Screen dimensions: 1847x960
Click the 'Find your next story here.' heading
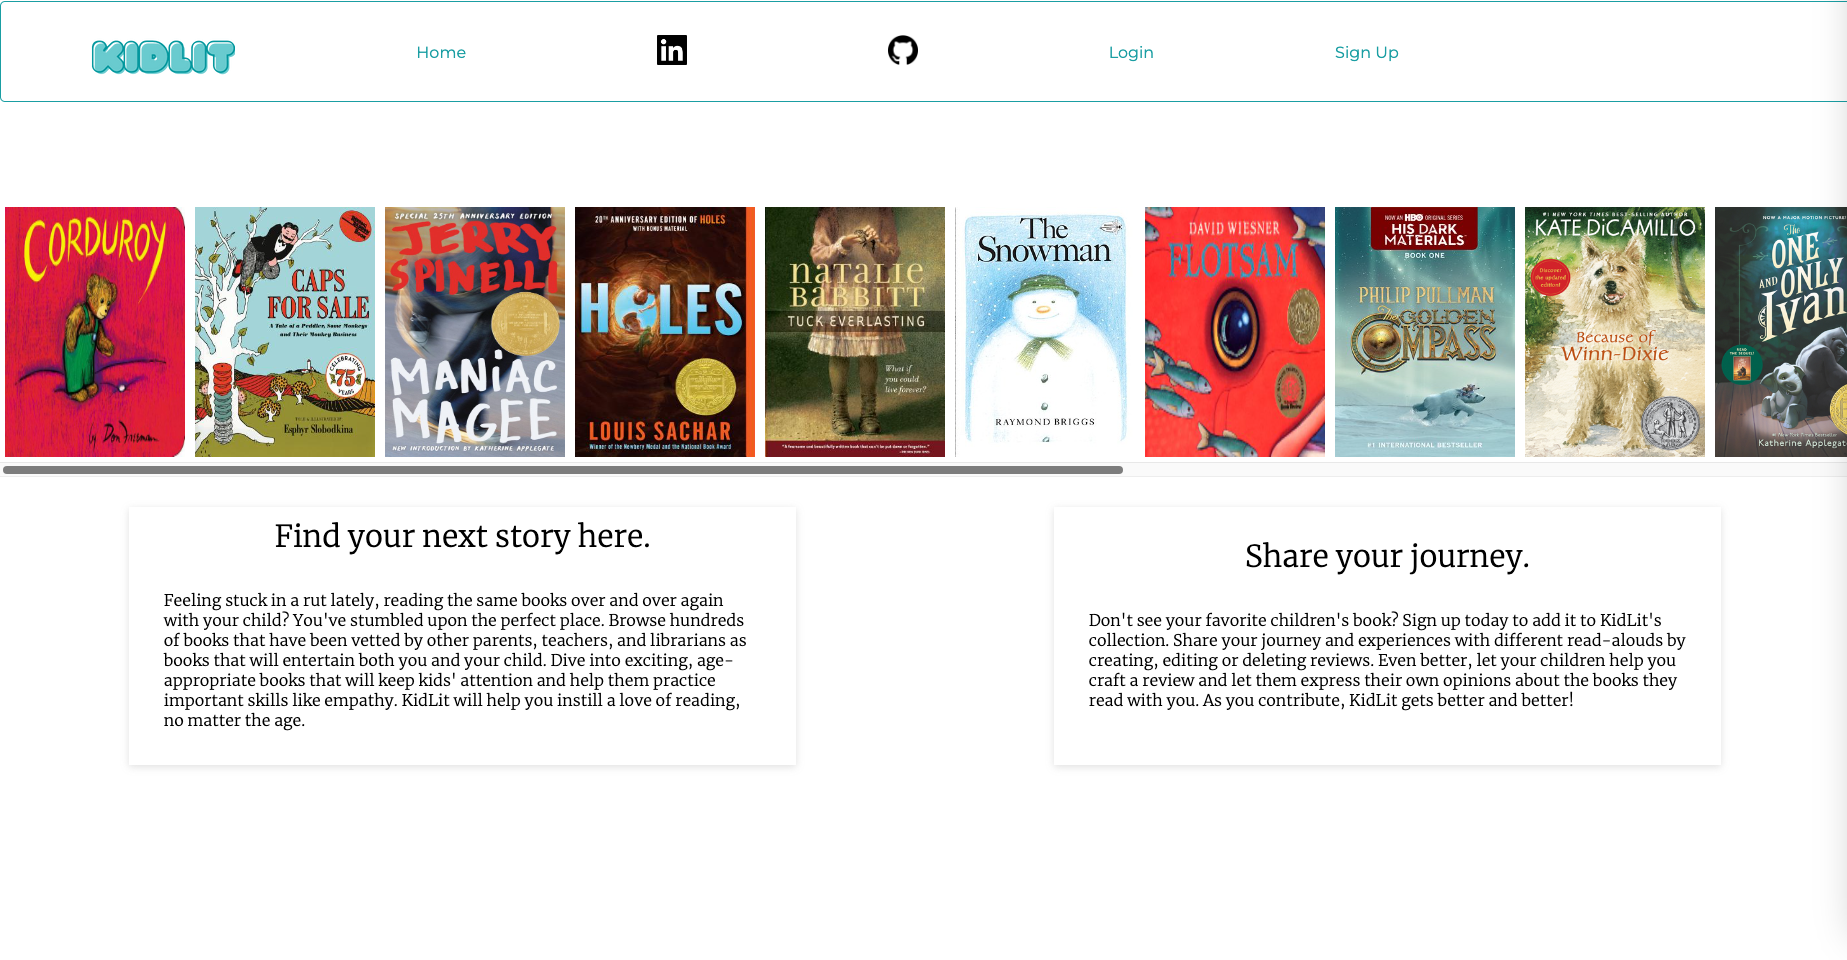point(462,536)
